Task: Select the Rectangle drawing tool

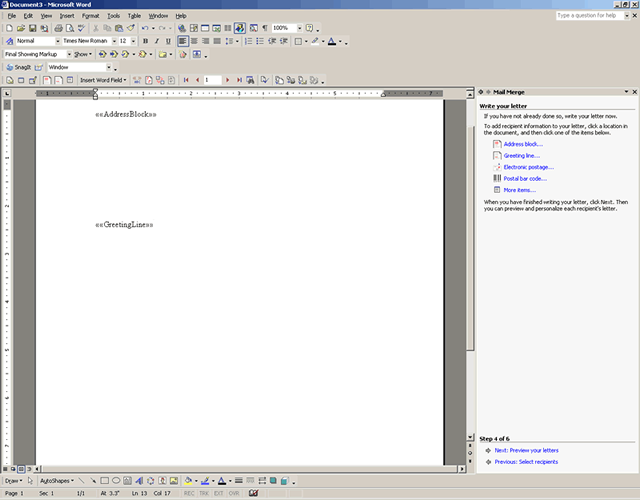Action: 104,481
